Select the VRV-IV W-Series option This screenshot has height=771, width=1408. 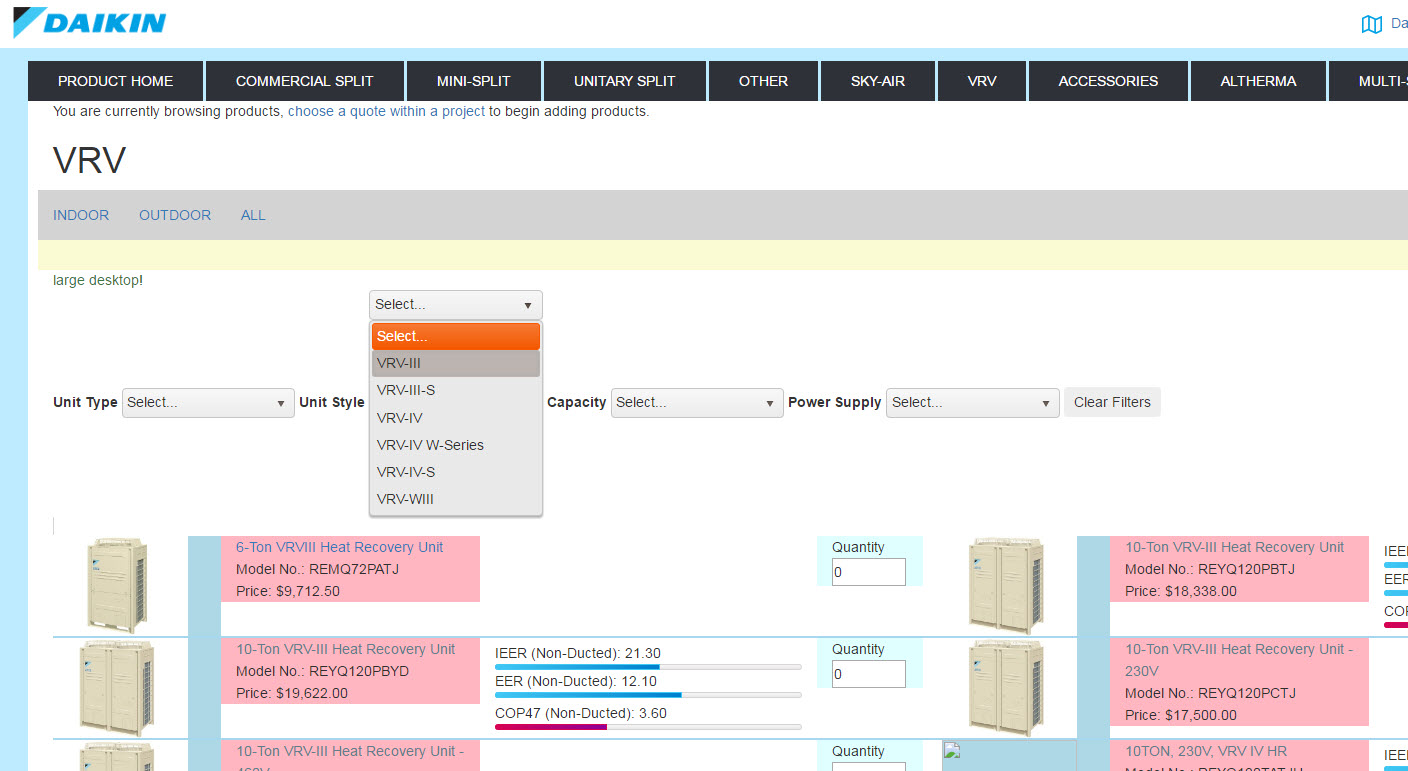(x=456, y=445)
